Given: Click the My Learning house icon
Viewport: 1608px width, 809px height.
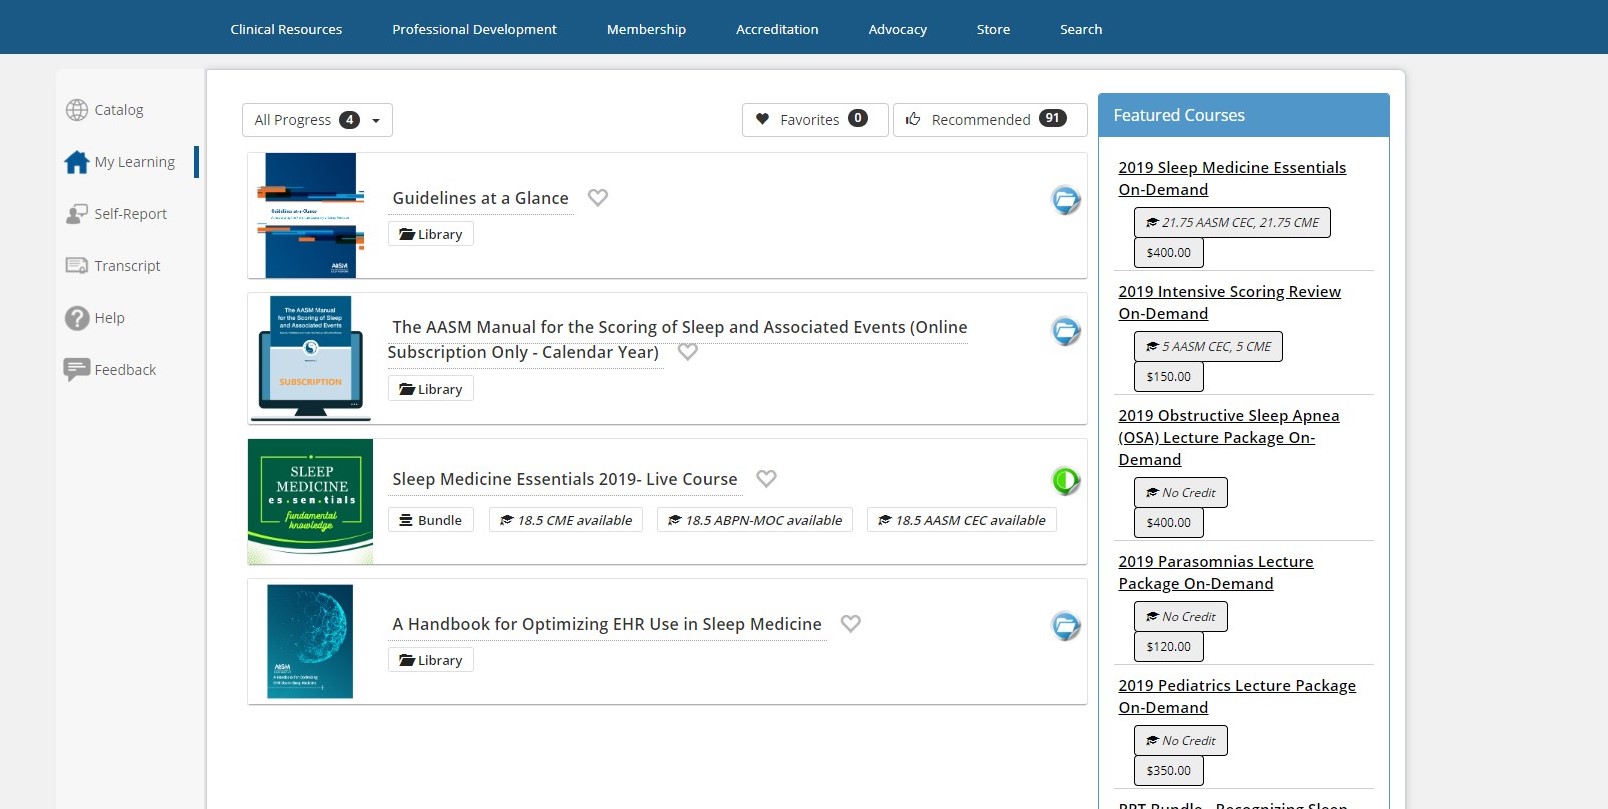Looking at the screenshot, I should tap(77, 162).
